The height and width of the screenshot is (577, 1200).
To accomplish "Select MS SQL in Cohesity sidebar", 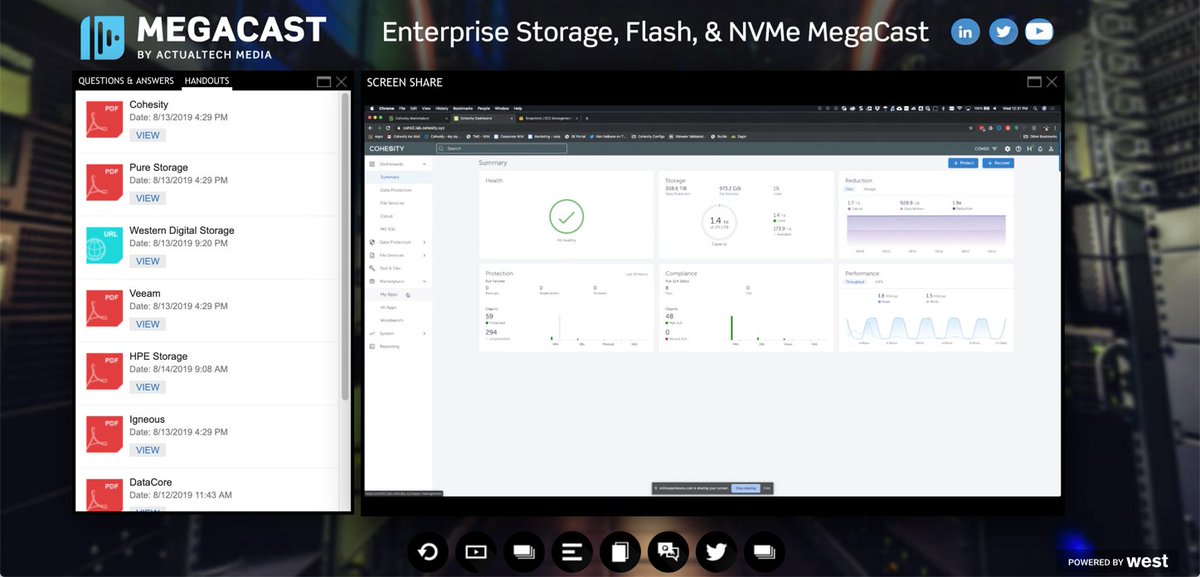I will (x=388, y=229).
